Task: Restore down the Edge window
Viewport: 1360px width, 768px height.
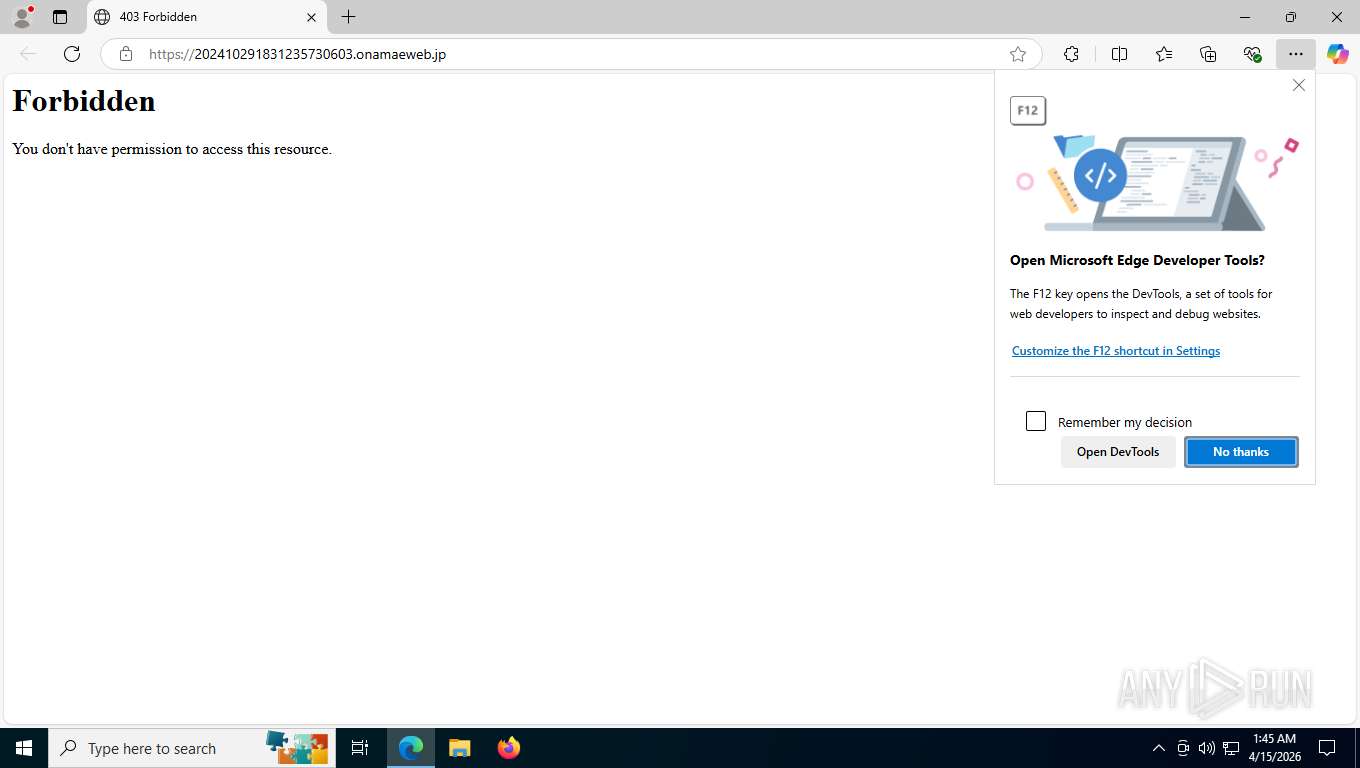Action: (x=1291, y=17)
